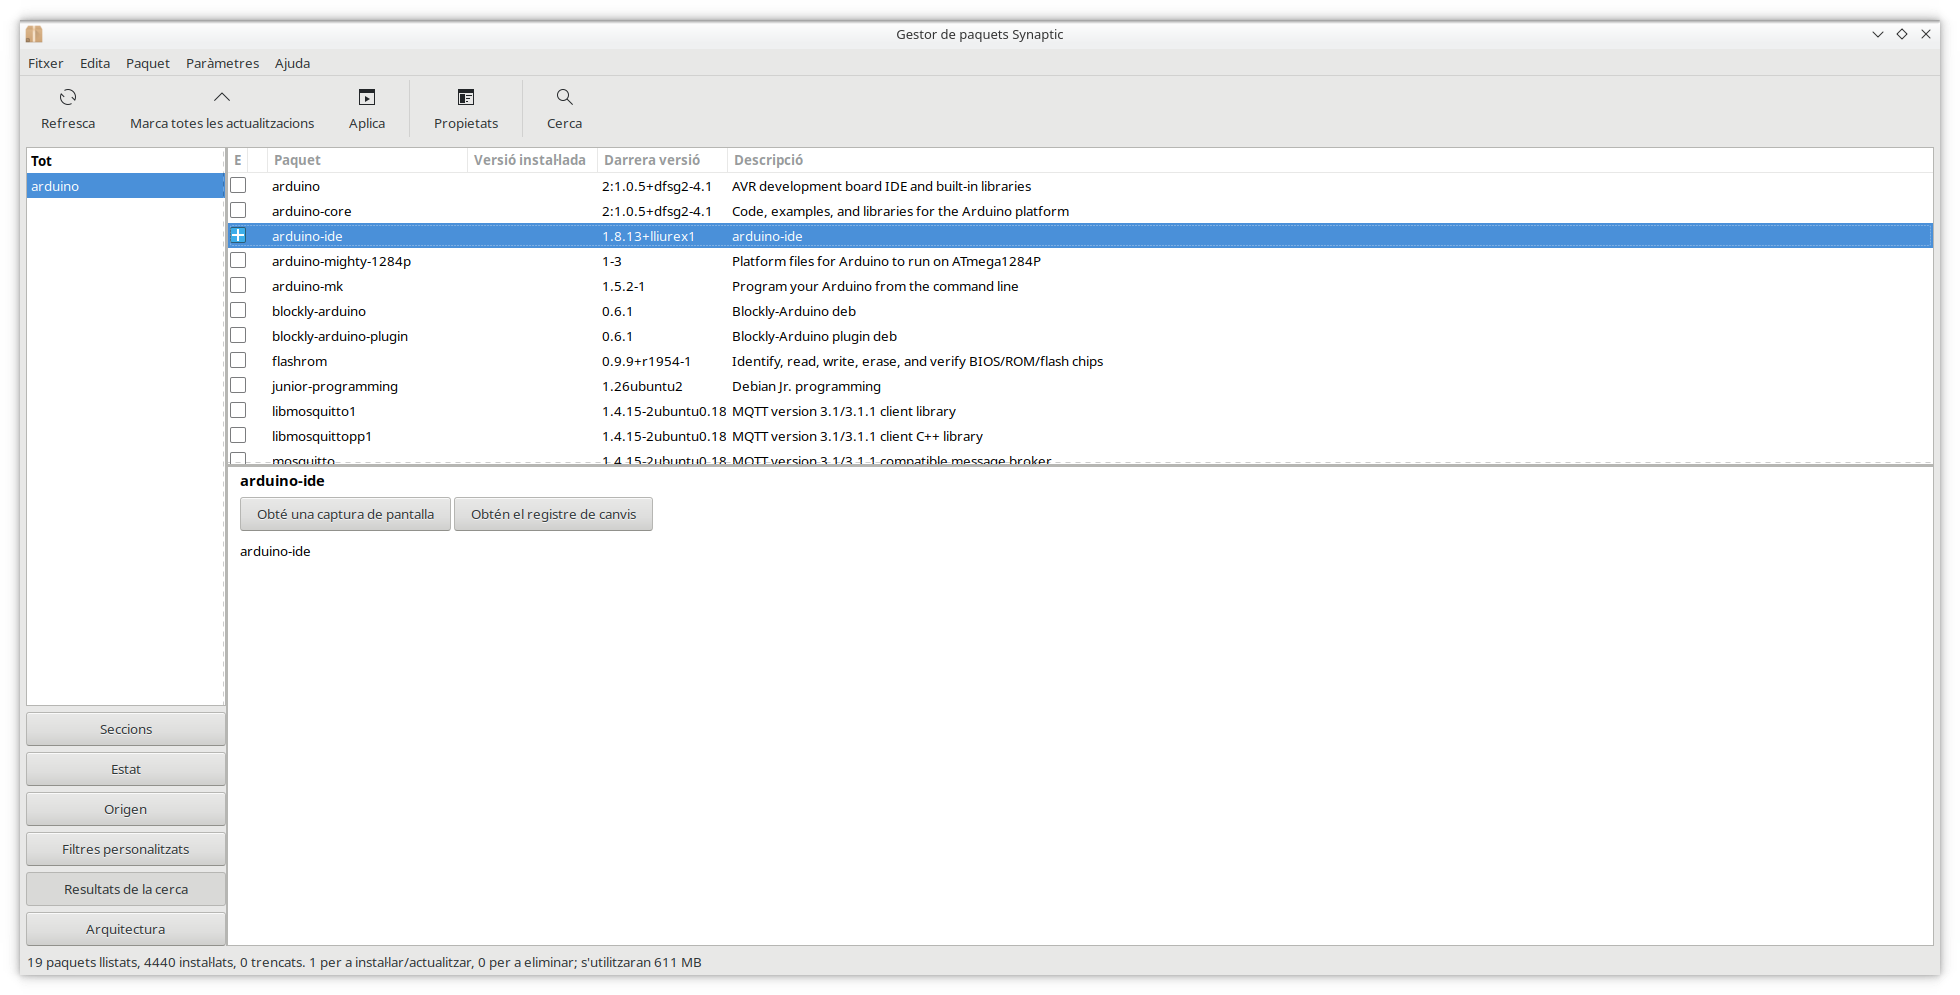Show Resultats de la cerca view
The image size is (1960, 995).
tap(126, 889)
